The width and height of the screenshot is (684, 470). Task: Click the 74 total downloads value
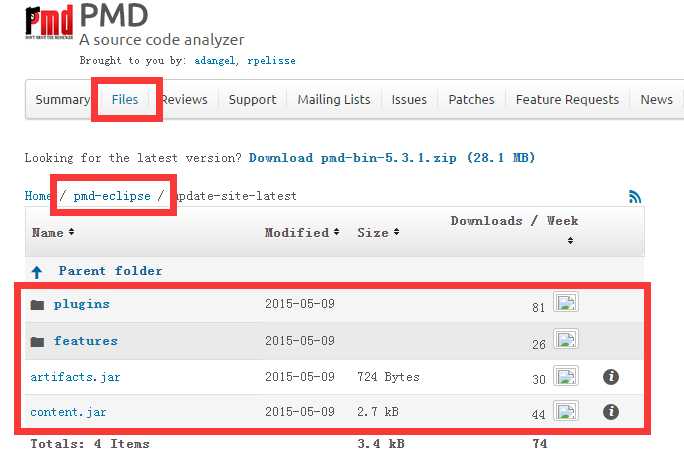click(540, 444)
